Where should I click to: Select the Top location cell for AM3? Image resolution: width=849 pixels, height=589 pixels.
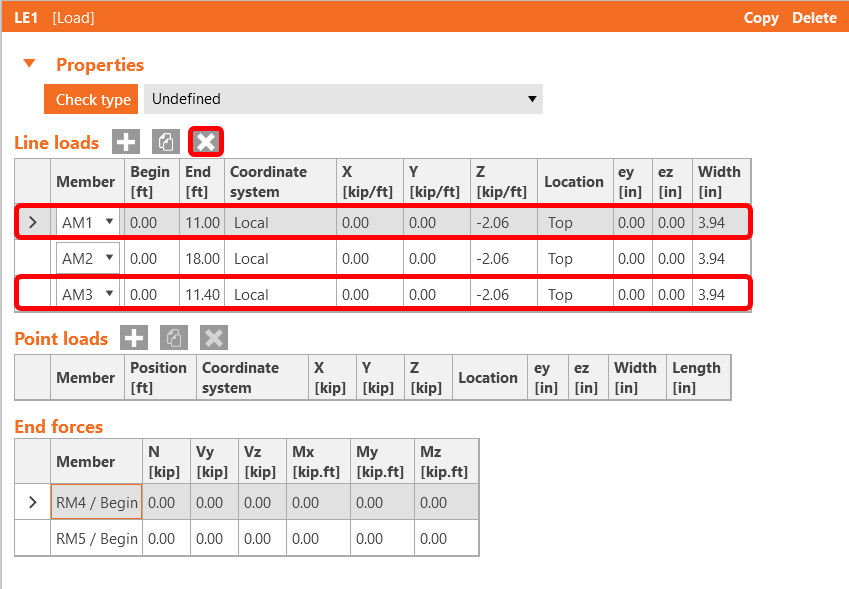(574, 293)
